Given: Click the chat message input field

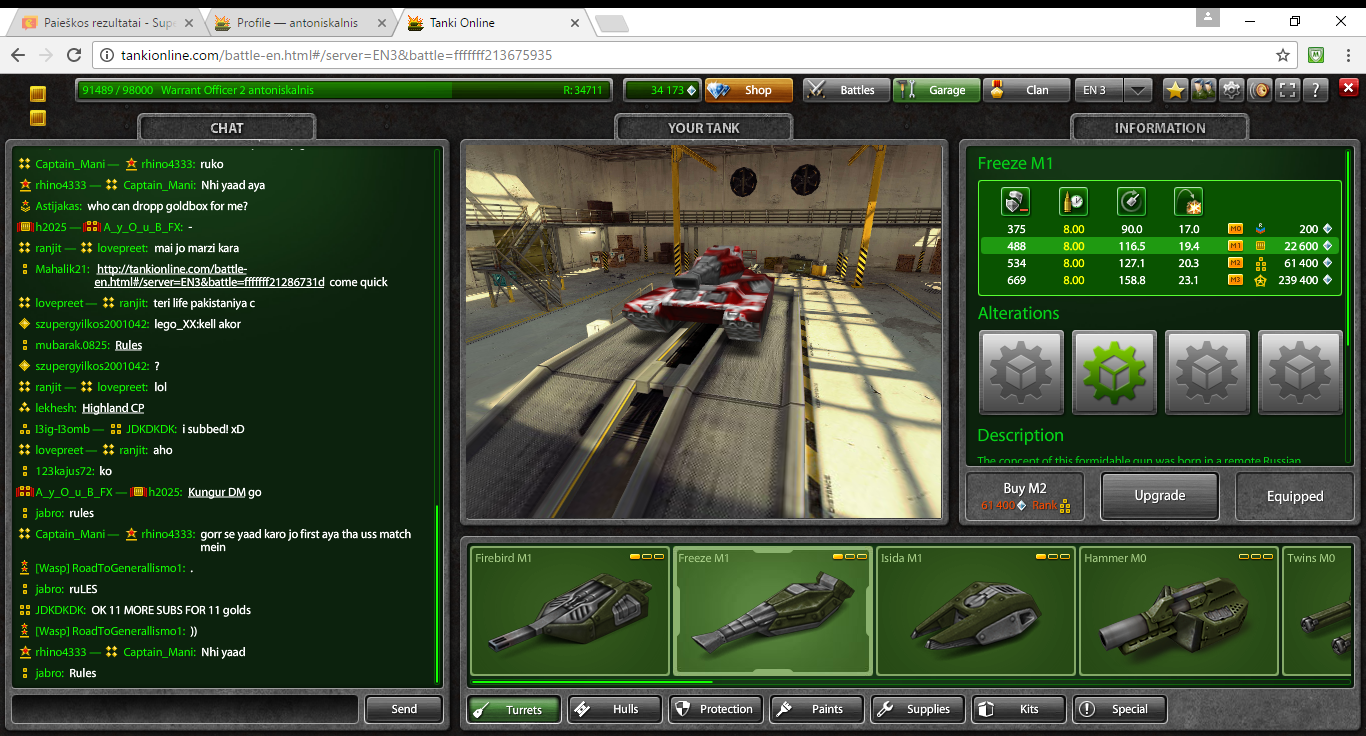Looking at the screenshot, I should 184,709.
